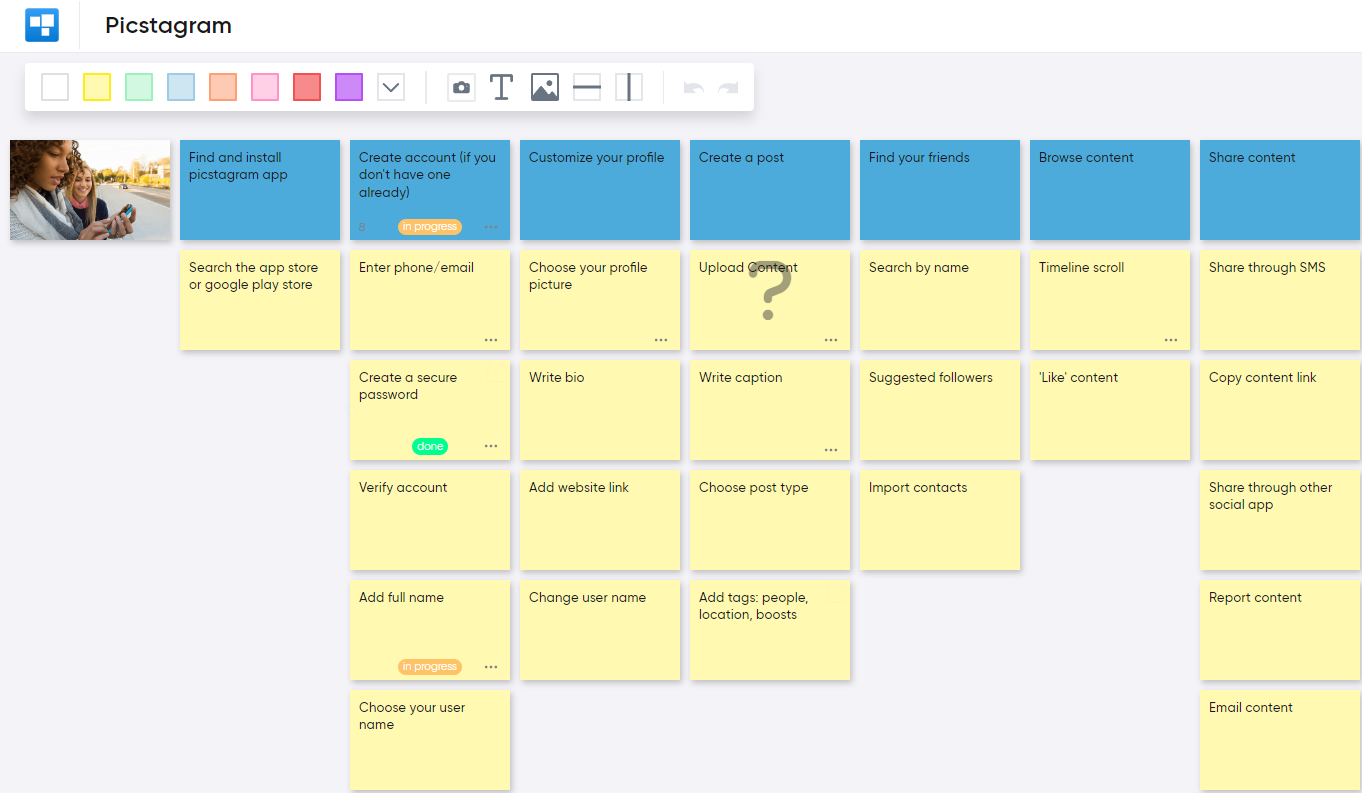Undo the last action
The image size is (1362, 793).
click(693, 88)
